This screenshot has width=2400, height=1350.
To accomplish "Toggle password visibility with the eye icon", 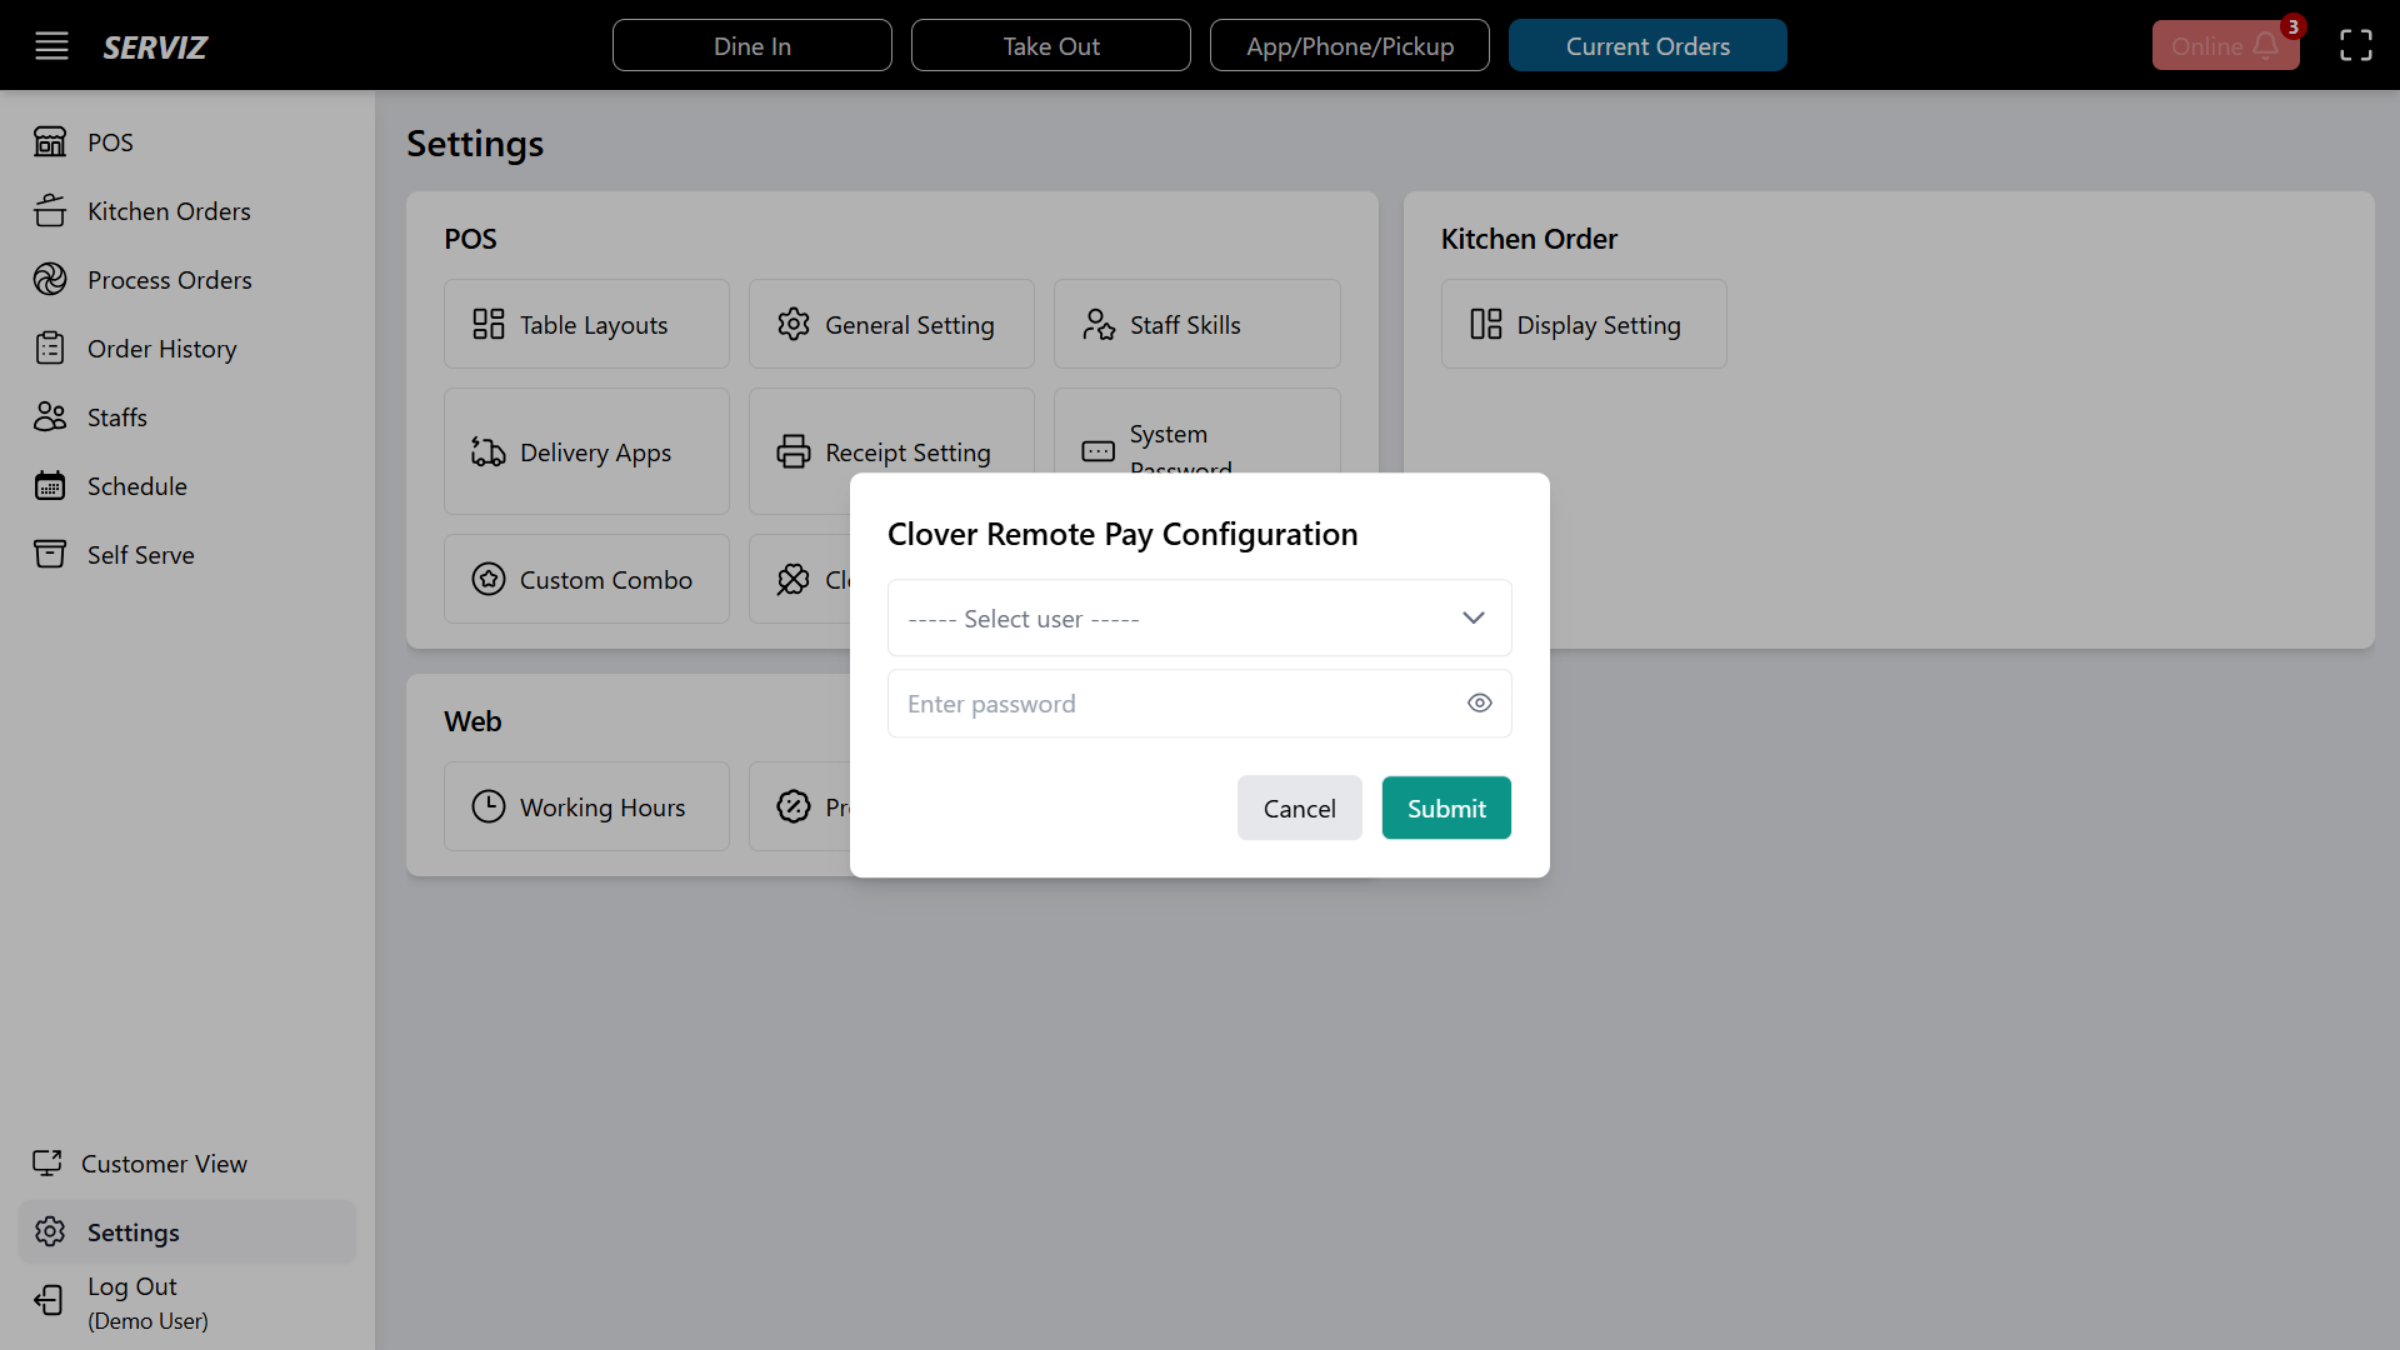I will [x=1479, y=703].
